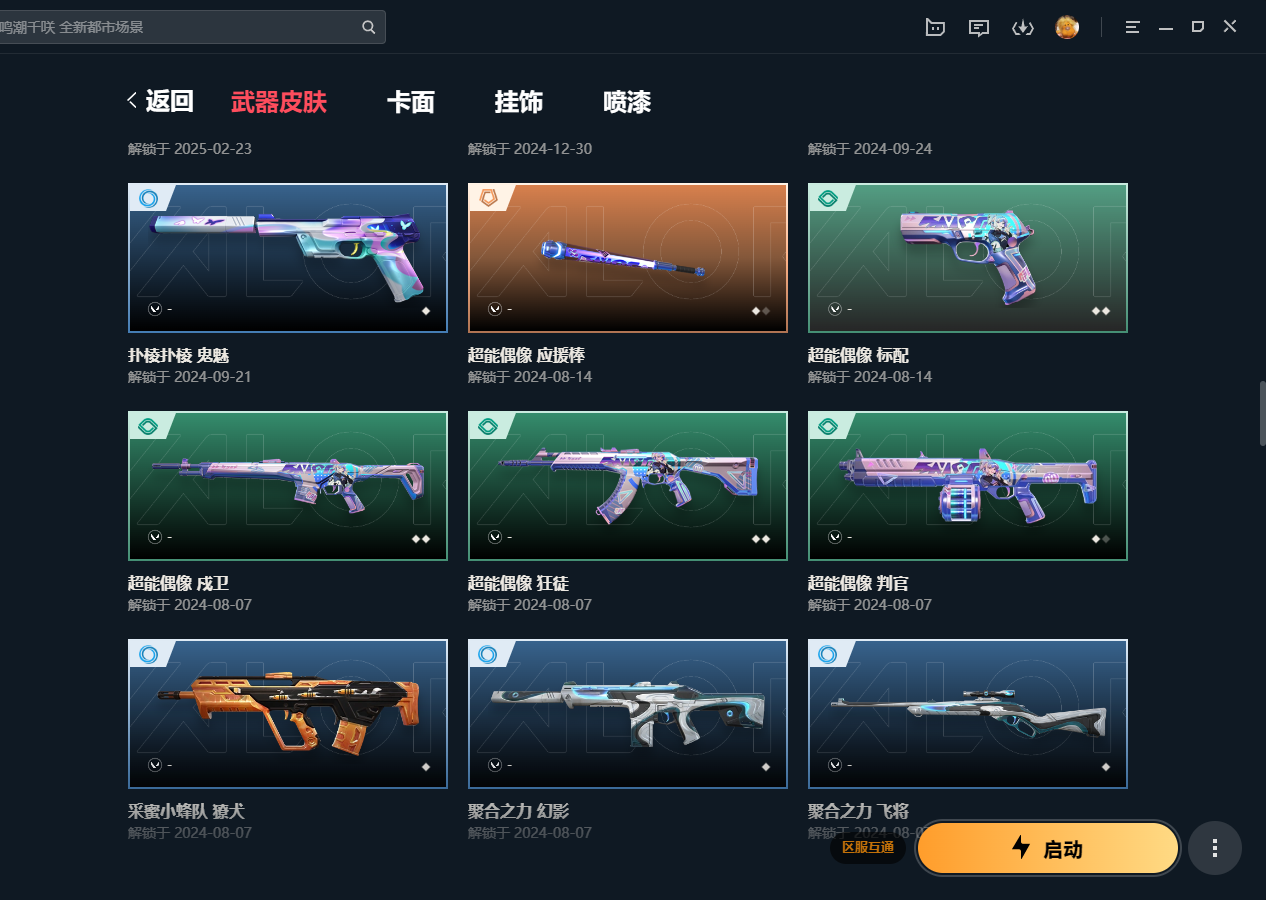
Task: Click the tier icon on 超能偶像 应援棒 card
Action: point(487,198)
